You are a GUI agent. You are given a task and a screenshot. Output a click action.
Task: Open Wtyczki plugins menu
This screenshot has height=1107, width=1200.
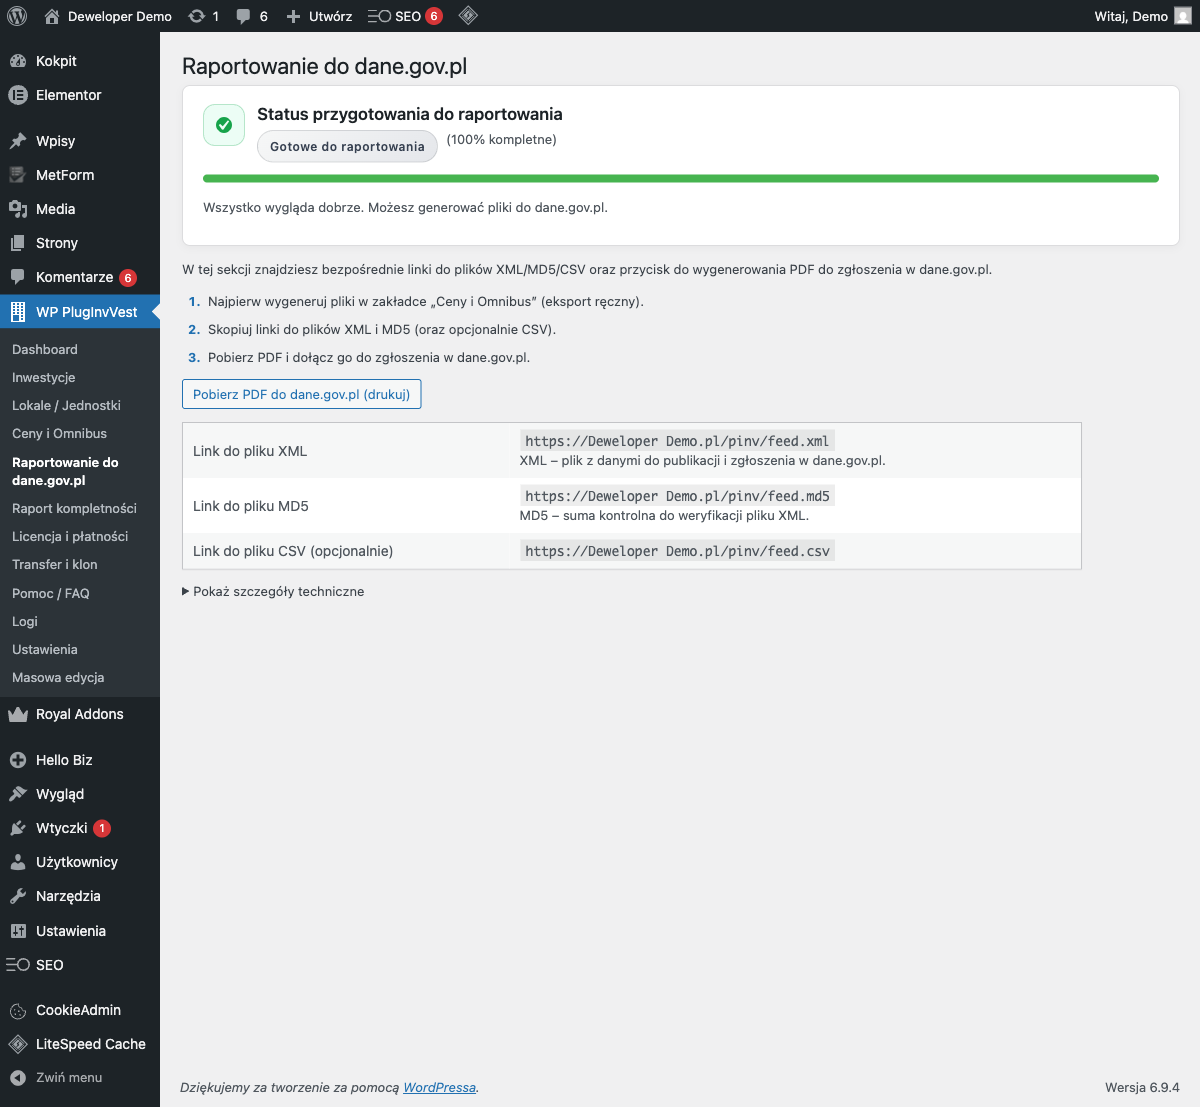[x=61, y=828]
